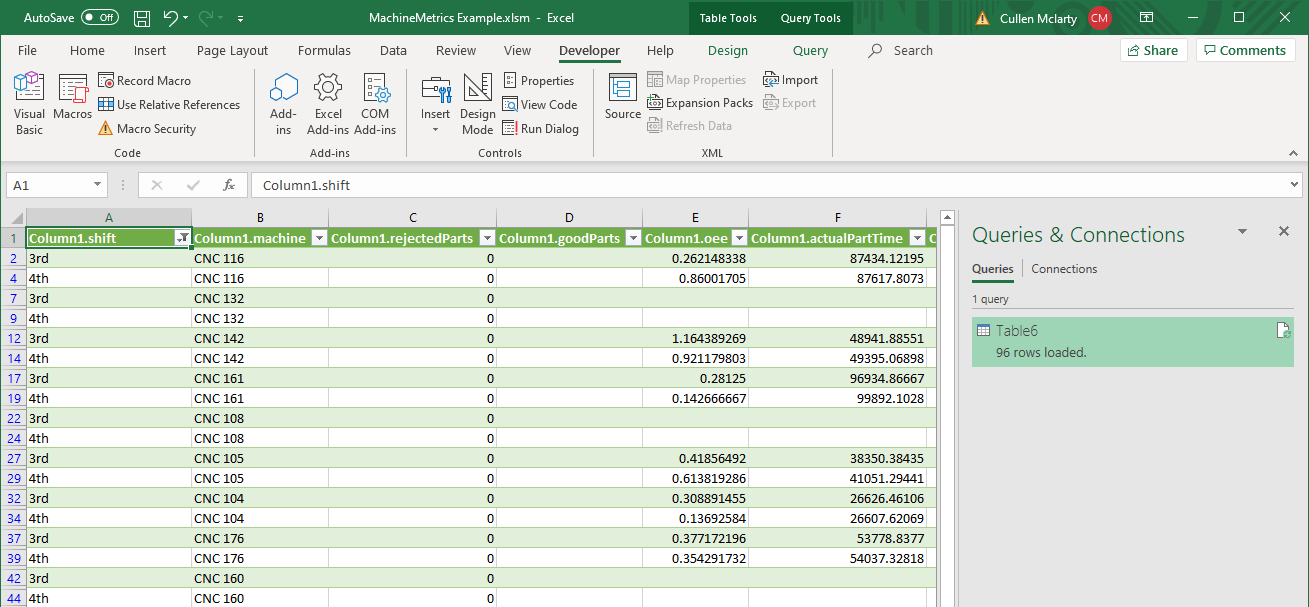Viewport: 1309px width, 607px height.
Task: Open the Insert controls dropdown
Action: pyautogui.click(x=435, y=105)
